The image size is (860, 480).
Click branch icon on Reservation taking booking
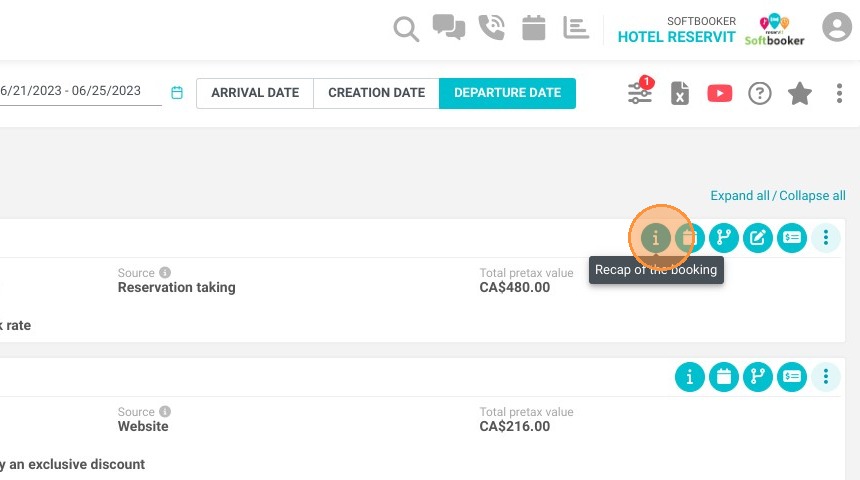pyautogui.click(x=723, y=238)
